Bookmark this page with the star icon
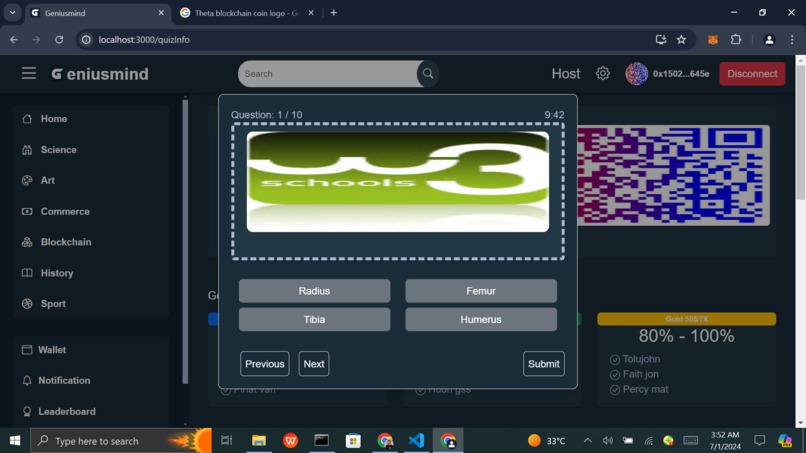 click(x=681, y=40)
